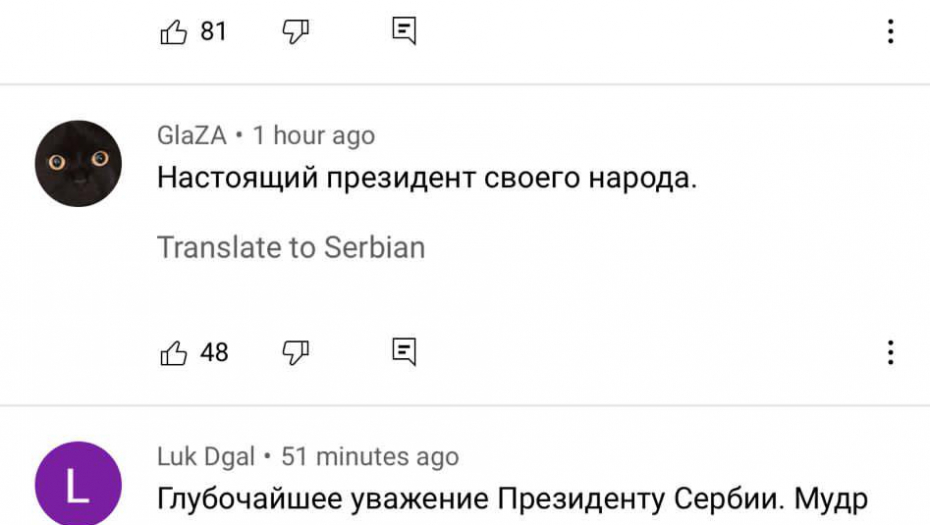The image size is (930, 525).
Task: Select Luk Dgal's comment text
Action: tap(512, 498)
